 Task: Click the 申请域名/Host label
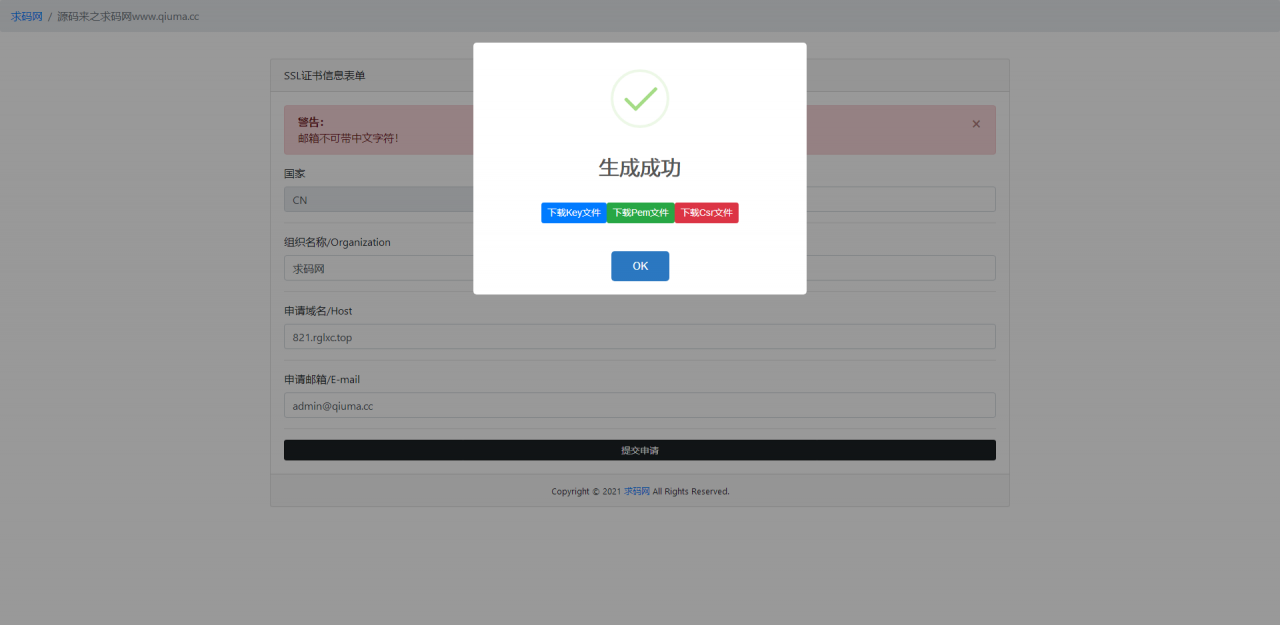coord(318,311)
